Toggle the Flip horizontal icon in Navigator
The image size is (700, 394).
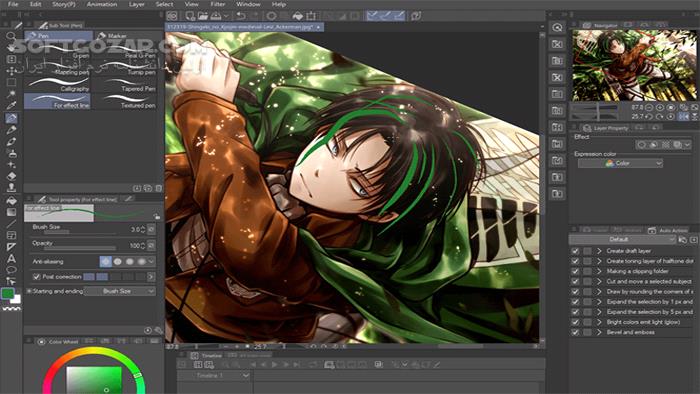(x=683, y=116)
